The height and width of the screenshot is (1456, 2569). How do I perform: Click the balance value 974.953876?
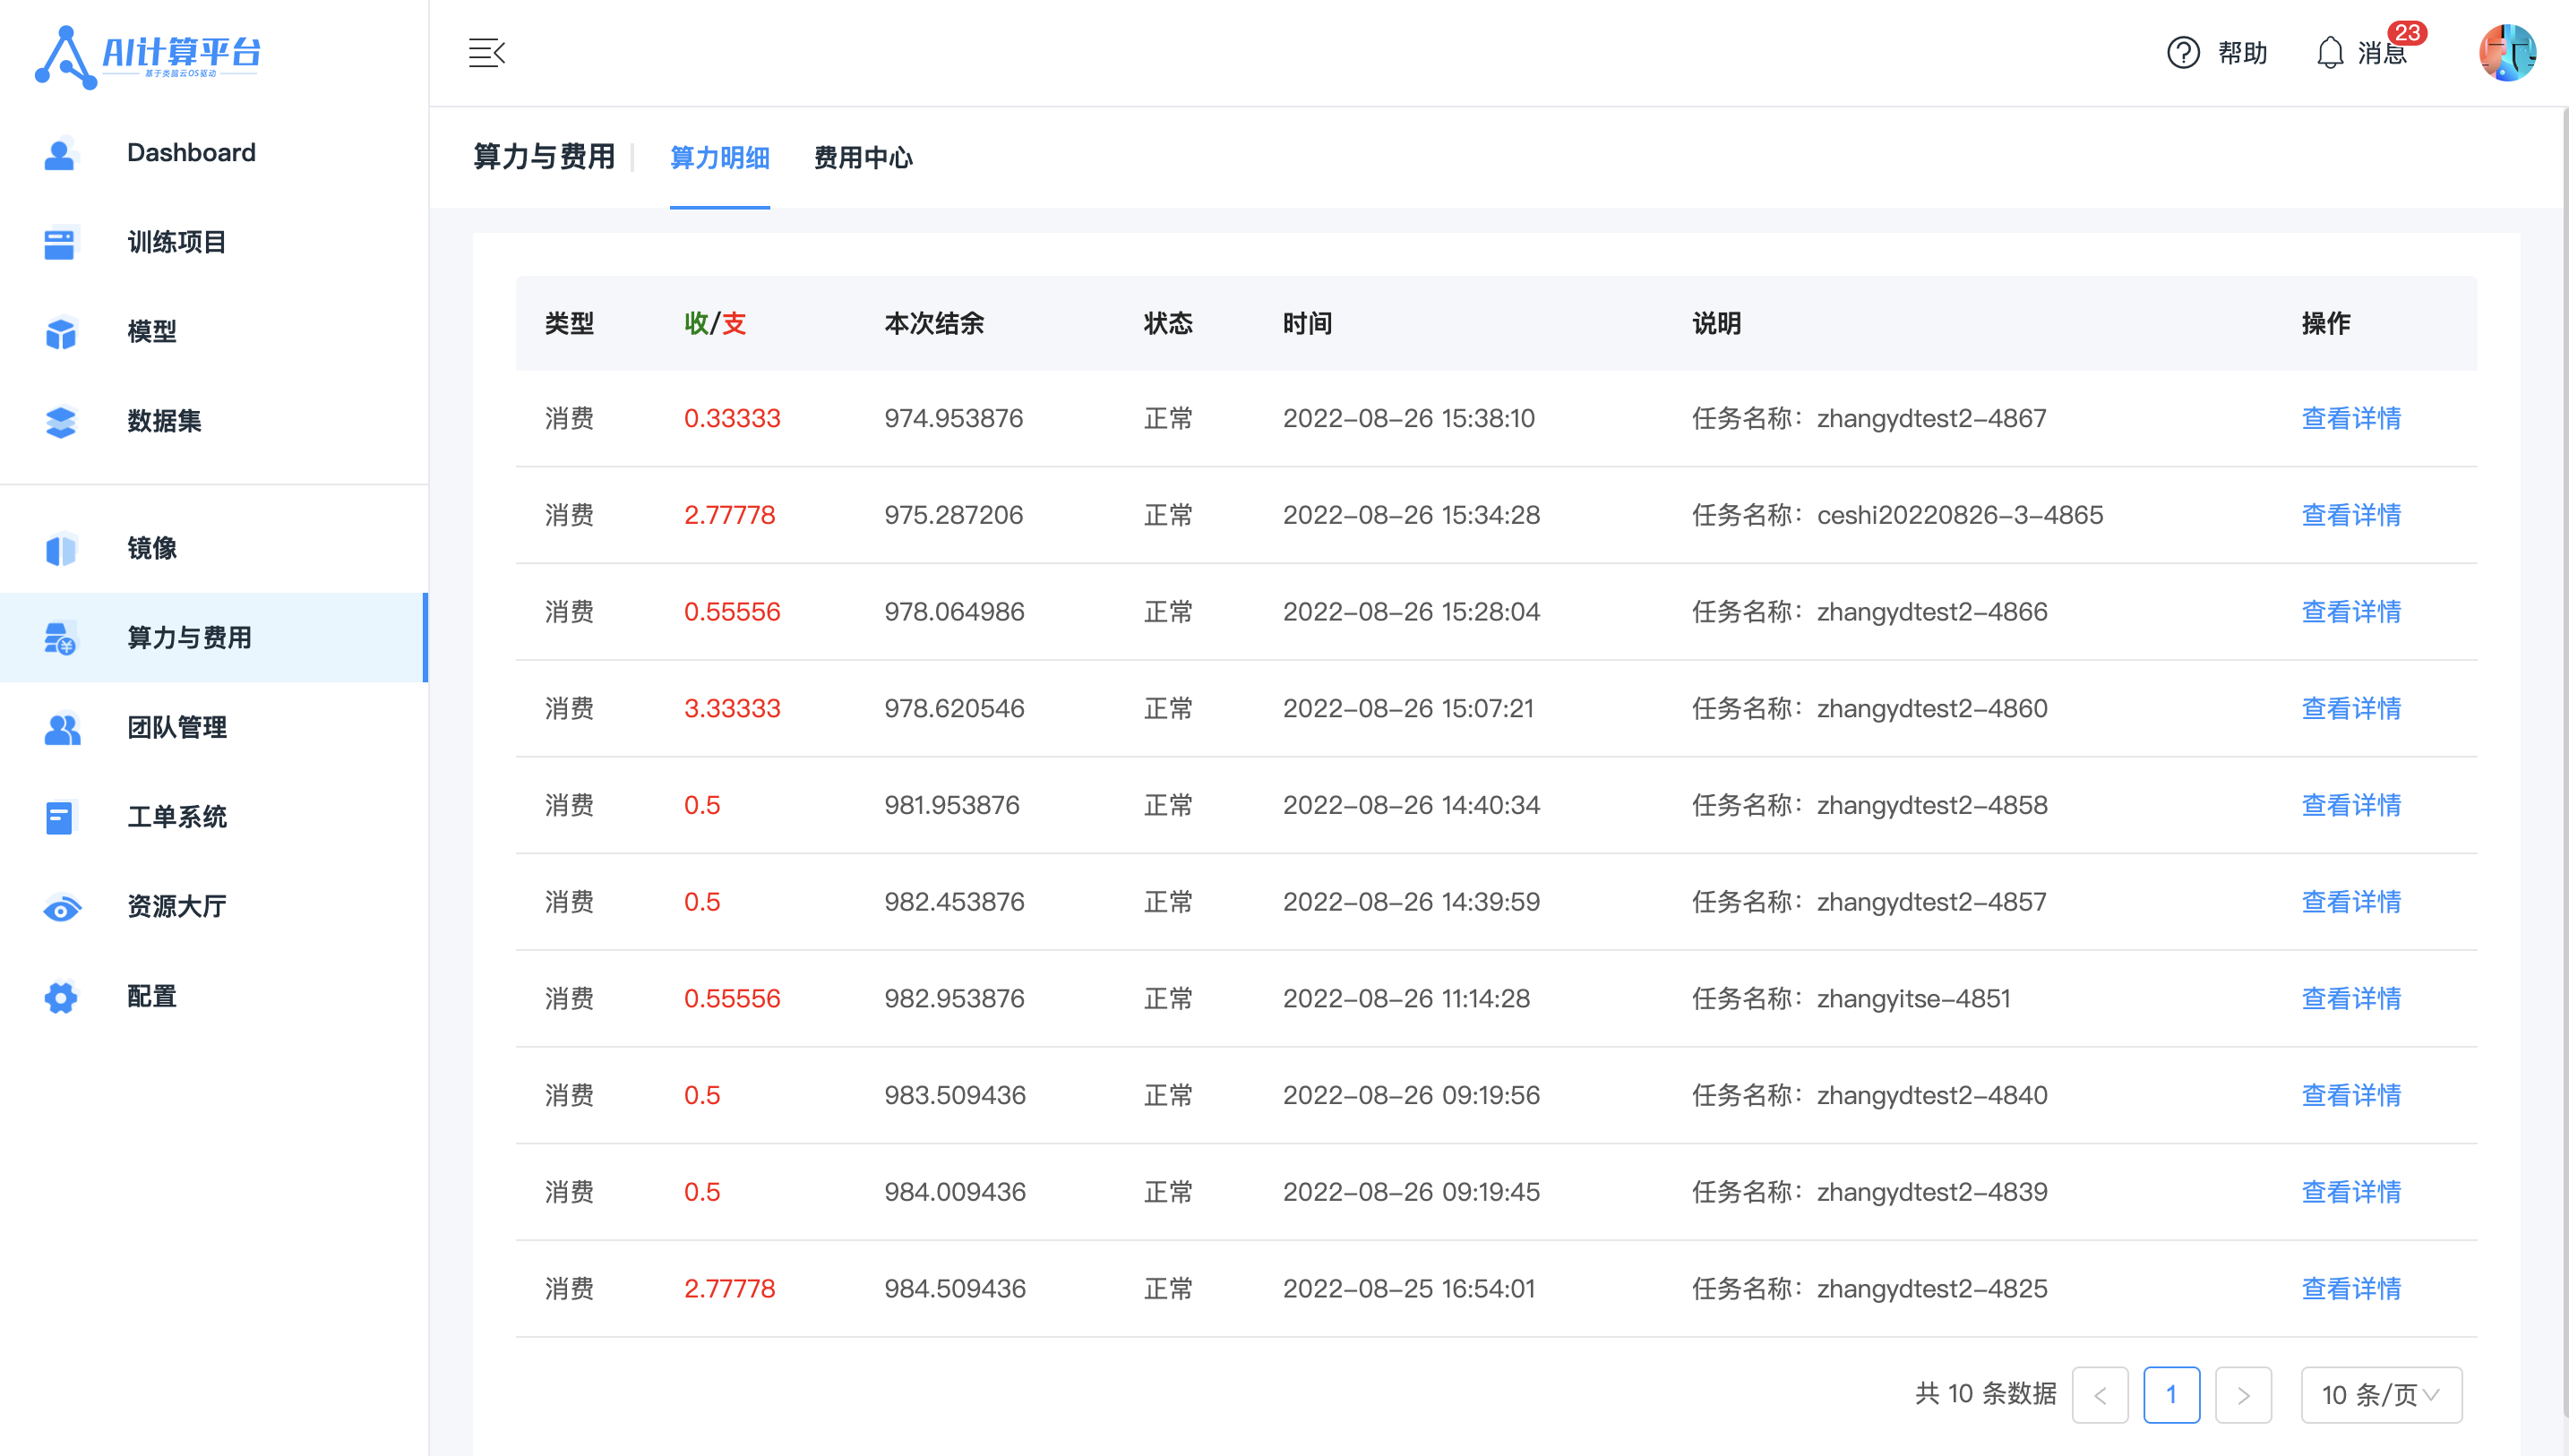[953, 419]
